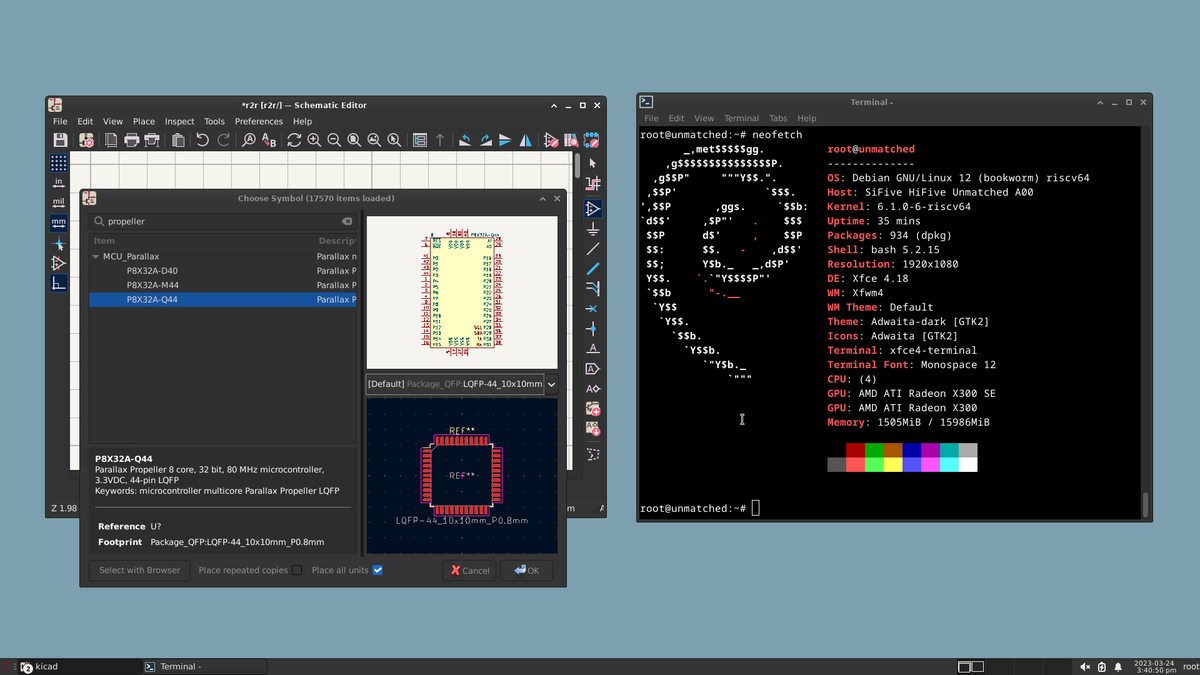Choose the Add Bus tool

point(593,268)
